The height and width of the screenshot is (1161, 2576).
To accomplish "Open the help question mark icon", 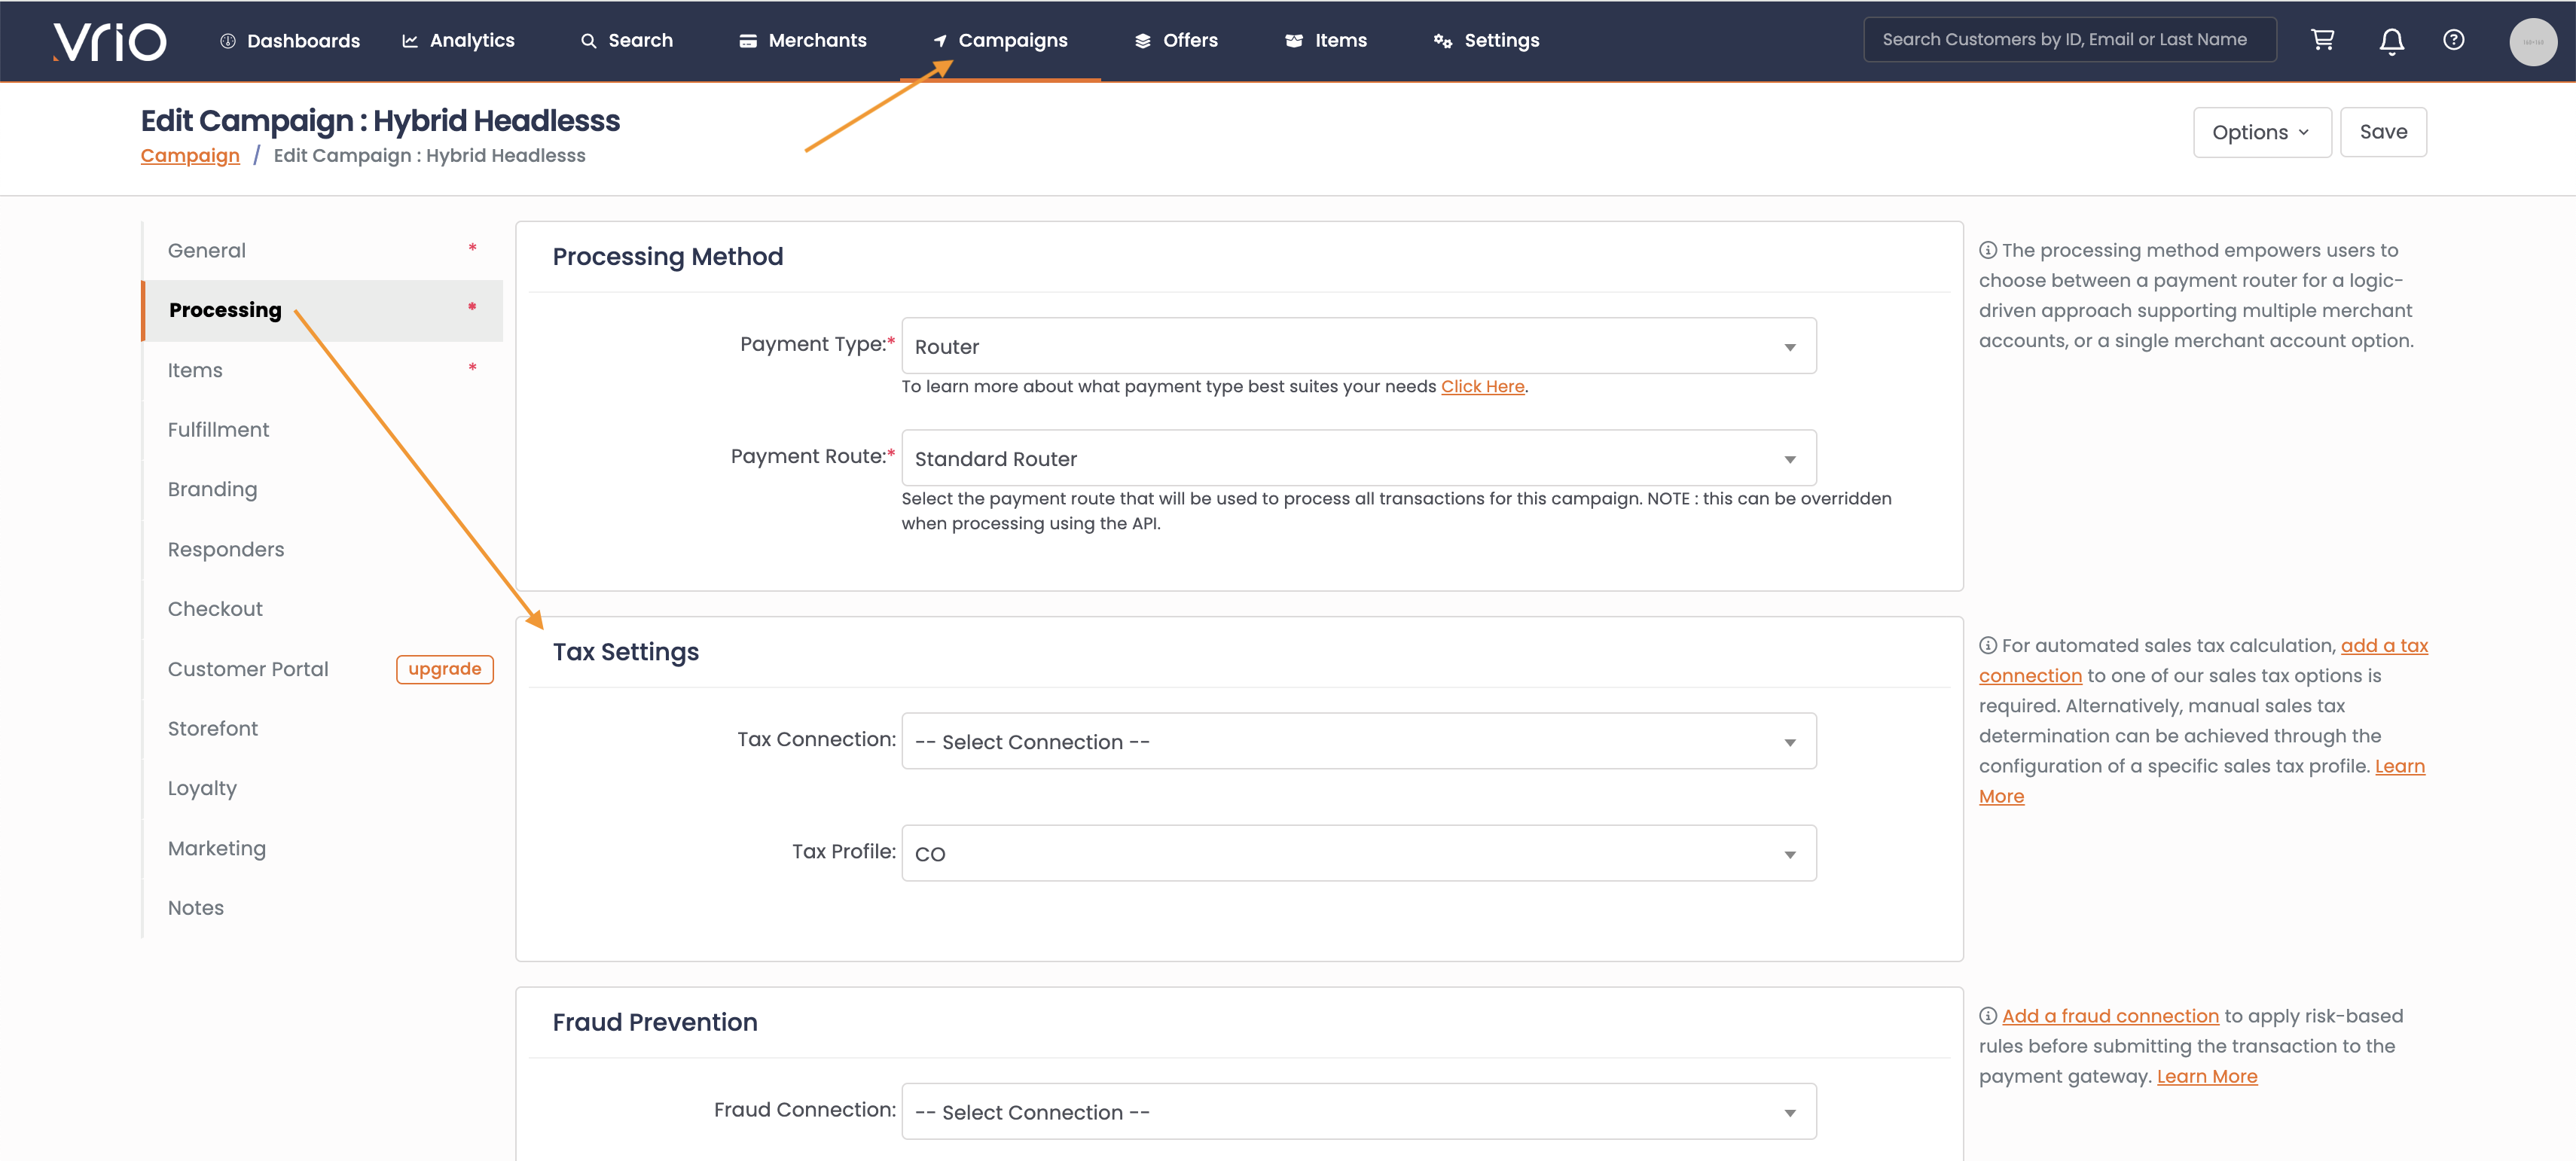I will [x=2453, y=40].
